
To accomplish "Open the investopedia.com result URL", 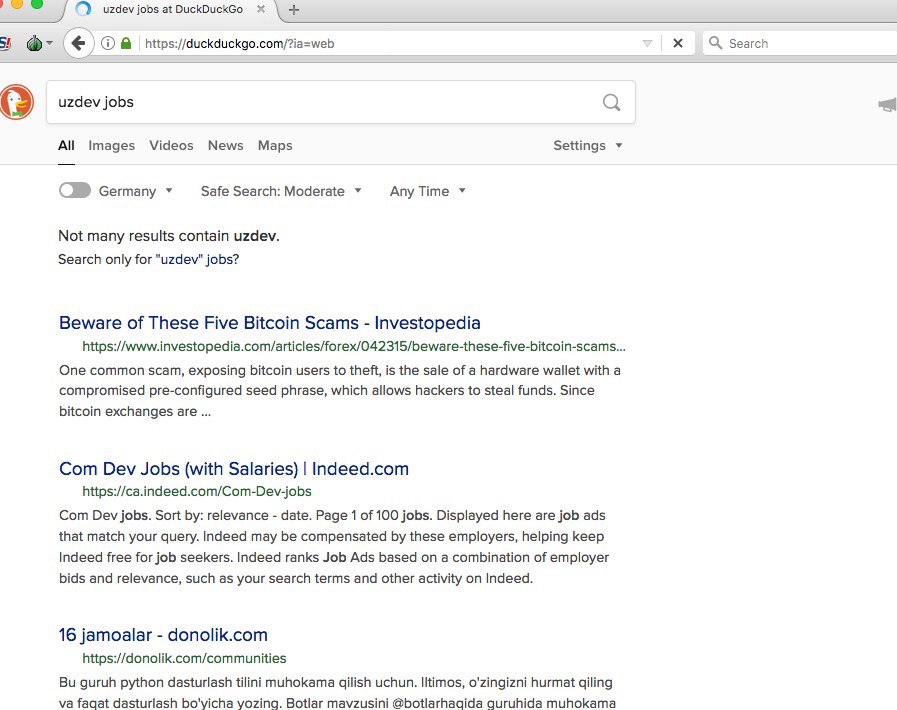I will [354, 346].
